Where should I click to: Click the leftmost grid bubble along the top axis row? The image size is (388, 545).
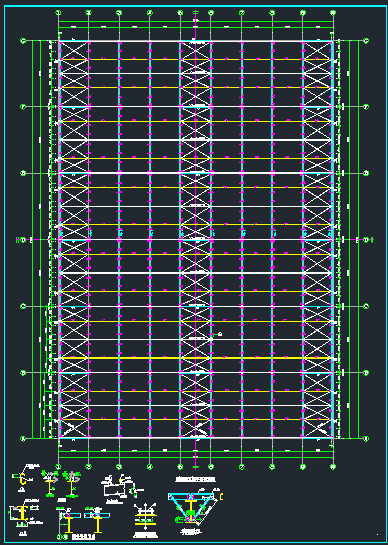58,13
